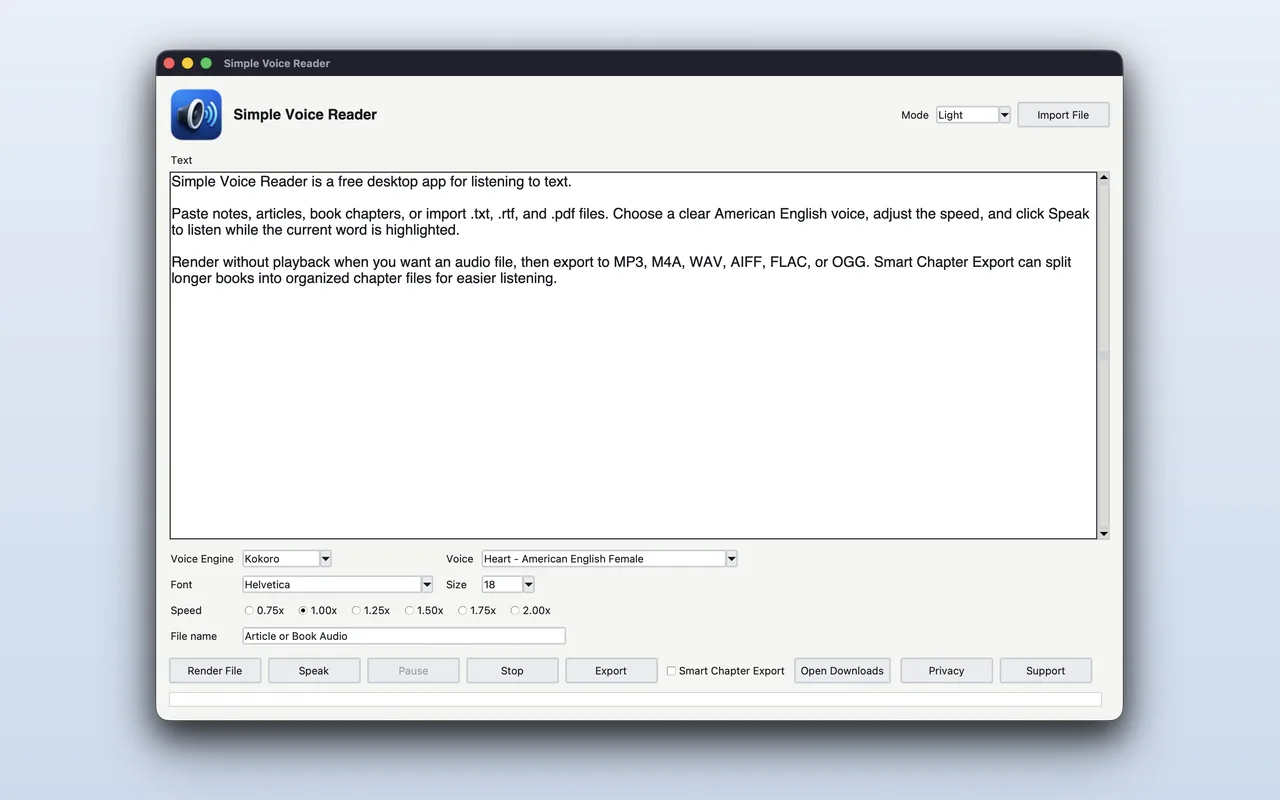This screenshot has height=800, width=1280.
Task: Click the scroll up arrow of the text area
Action: pos(1104,177)
